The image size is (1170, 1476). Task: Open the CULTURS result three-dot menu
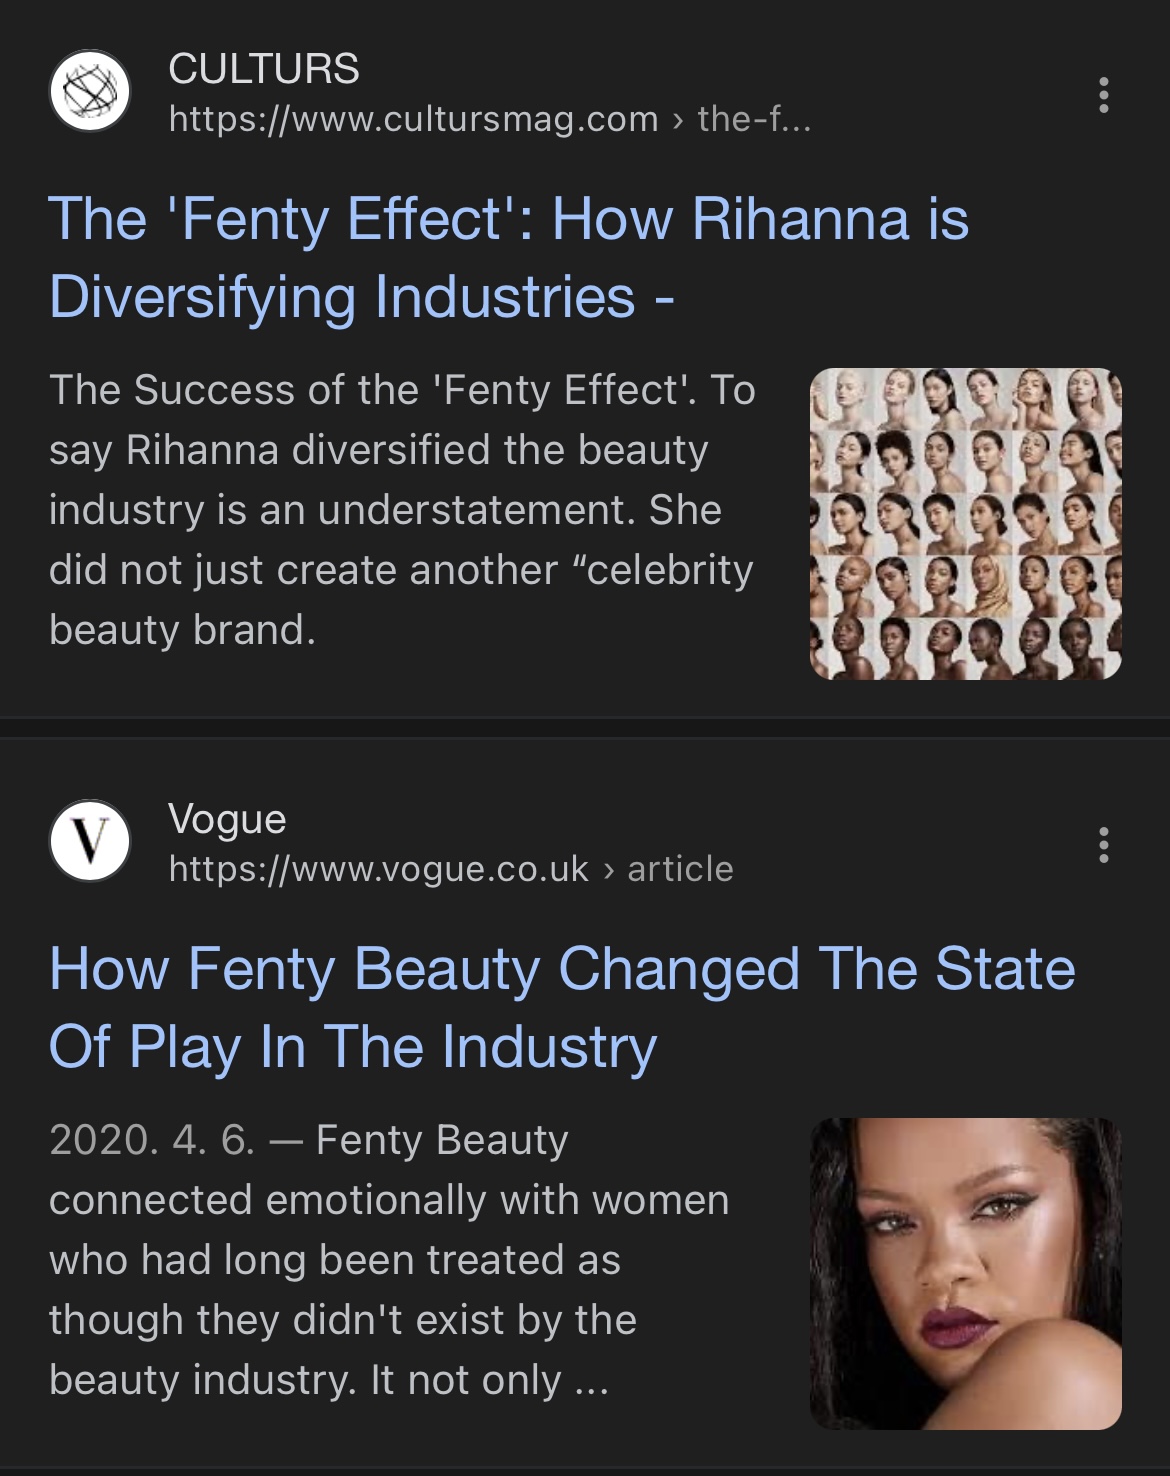1103,95
